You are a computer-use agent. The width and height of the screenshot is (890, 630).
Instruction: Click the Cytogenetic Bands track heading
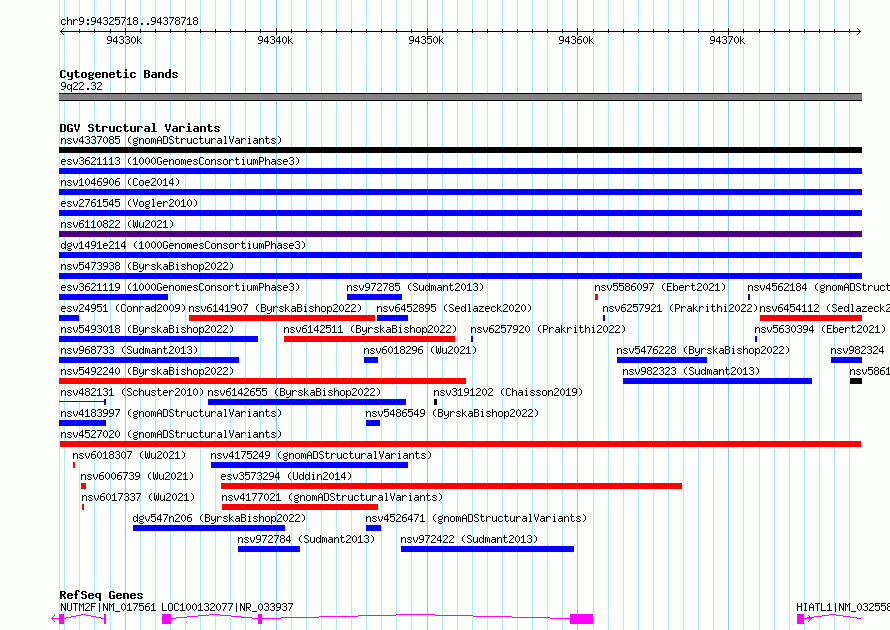(118, 74)
